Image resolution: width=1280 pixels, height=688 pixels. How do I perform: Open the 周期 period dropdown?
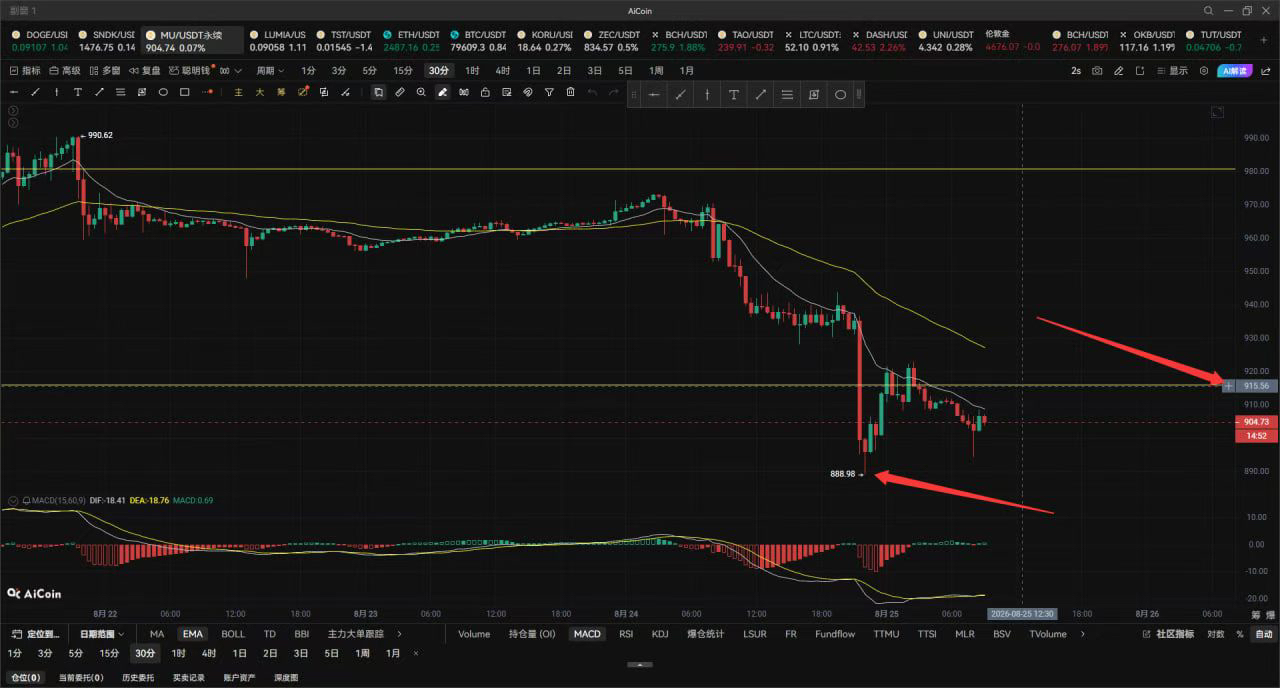click(x=270, y=71)
